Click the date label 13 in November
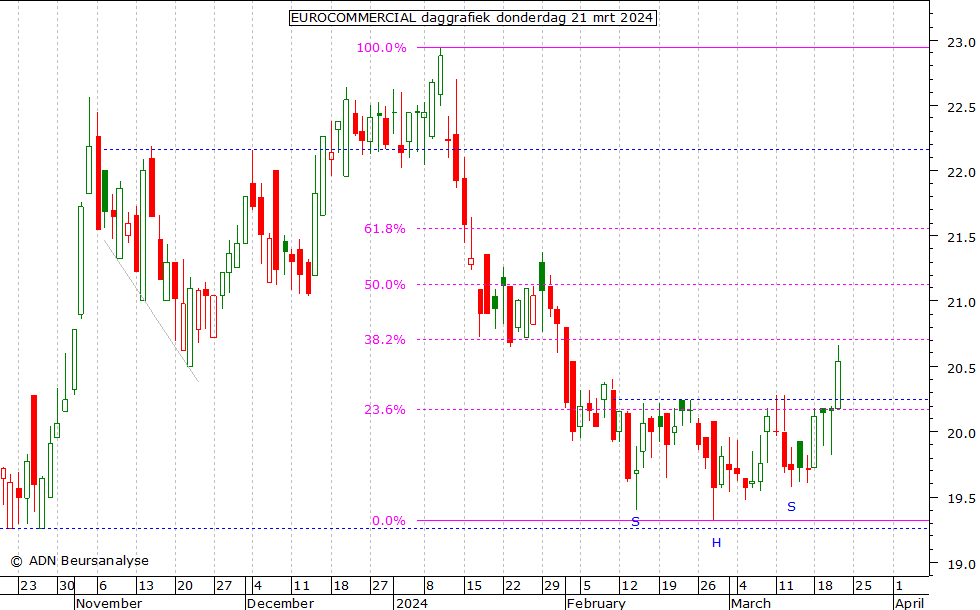 (x=146, y=586)
